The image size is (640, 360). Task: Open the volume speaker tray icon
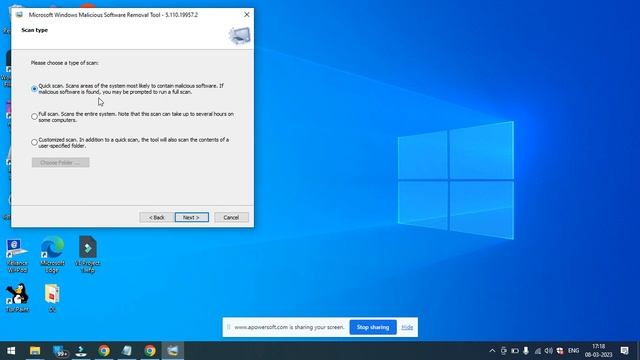pos(549,351)
